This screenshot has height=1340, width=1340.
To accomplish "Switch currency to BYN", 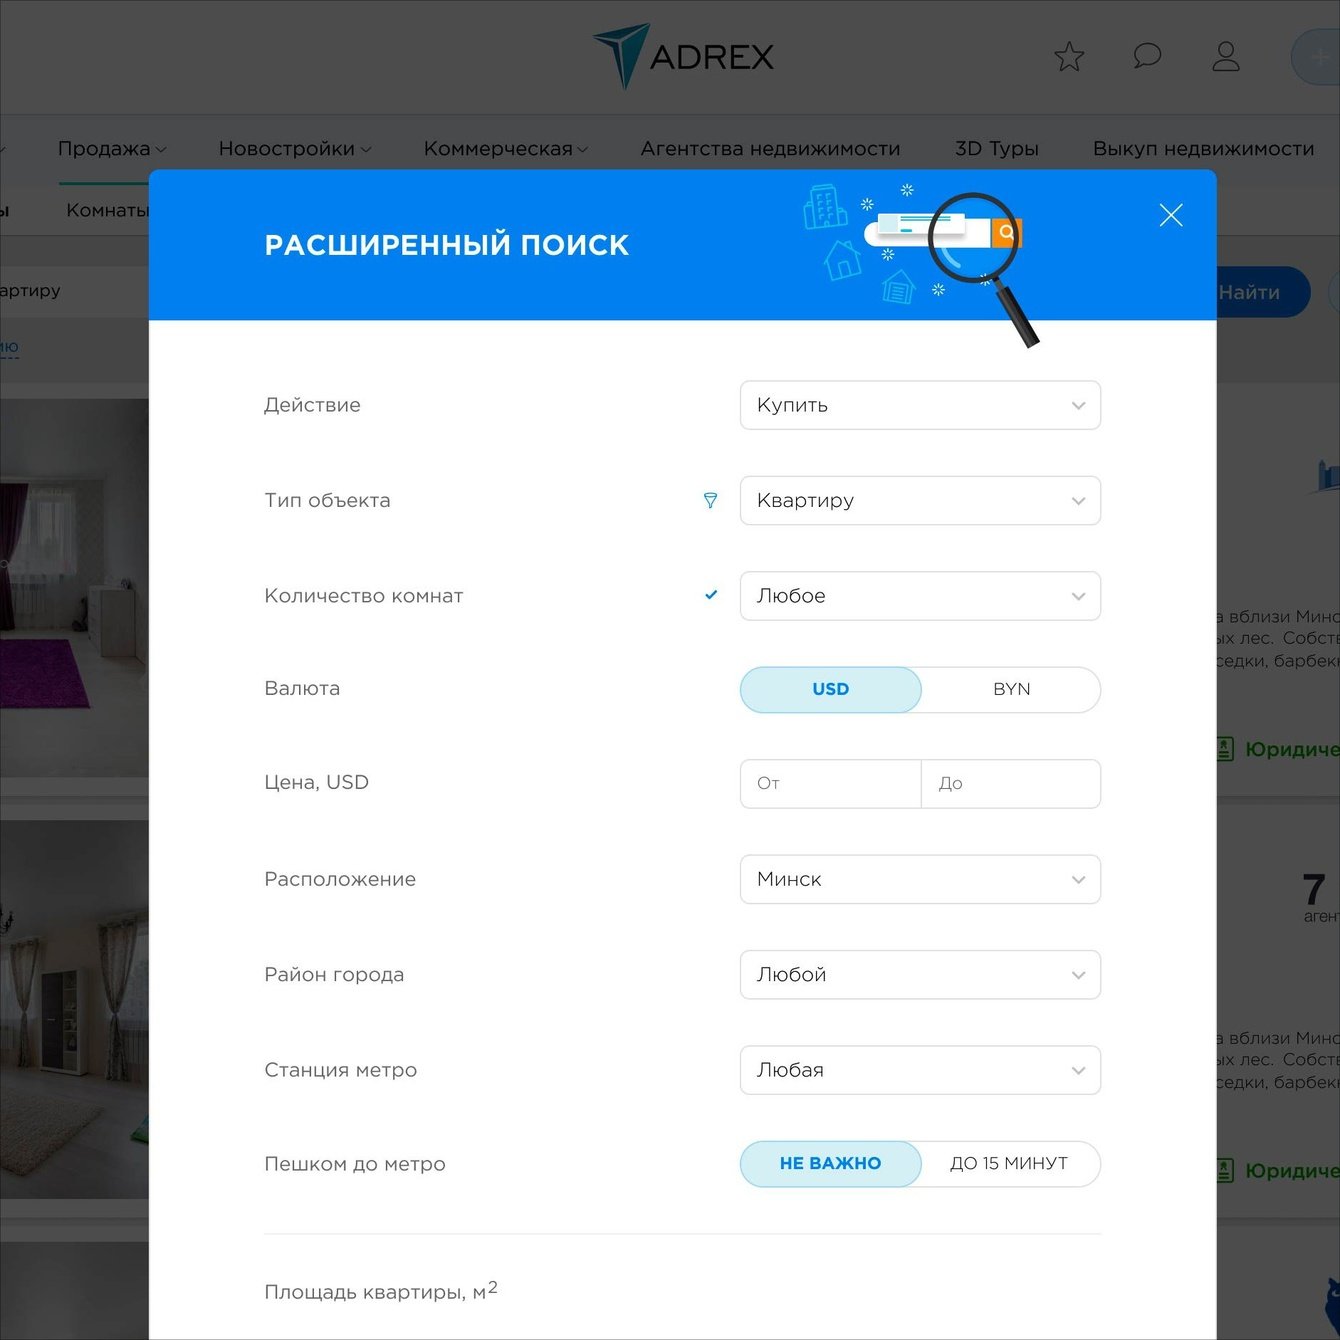I will 1011,689.
